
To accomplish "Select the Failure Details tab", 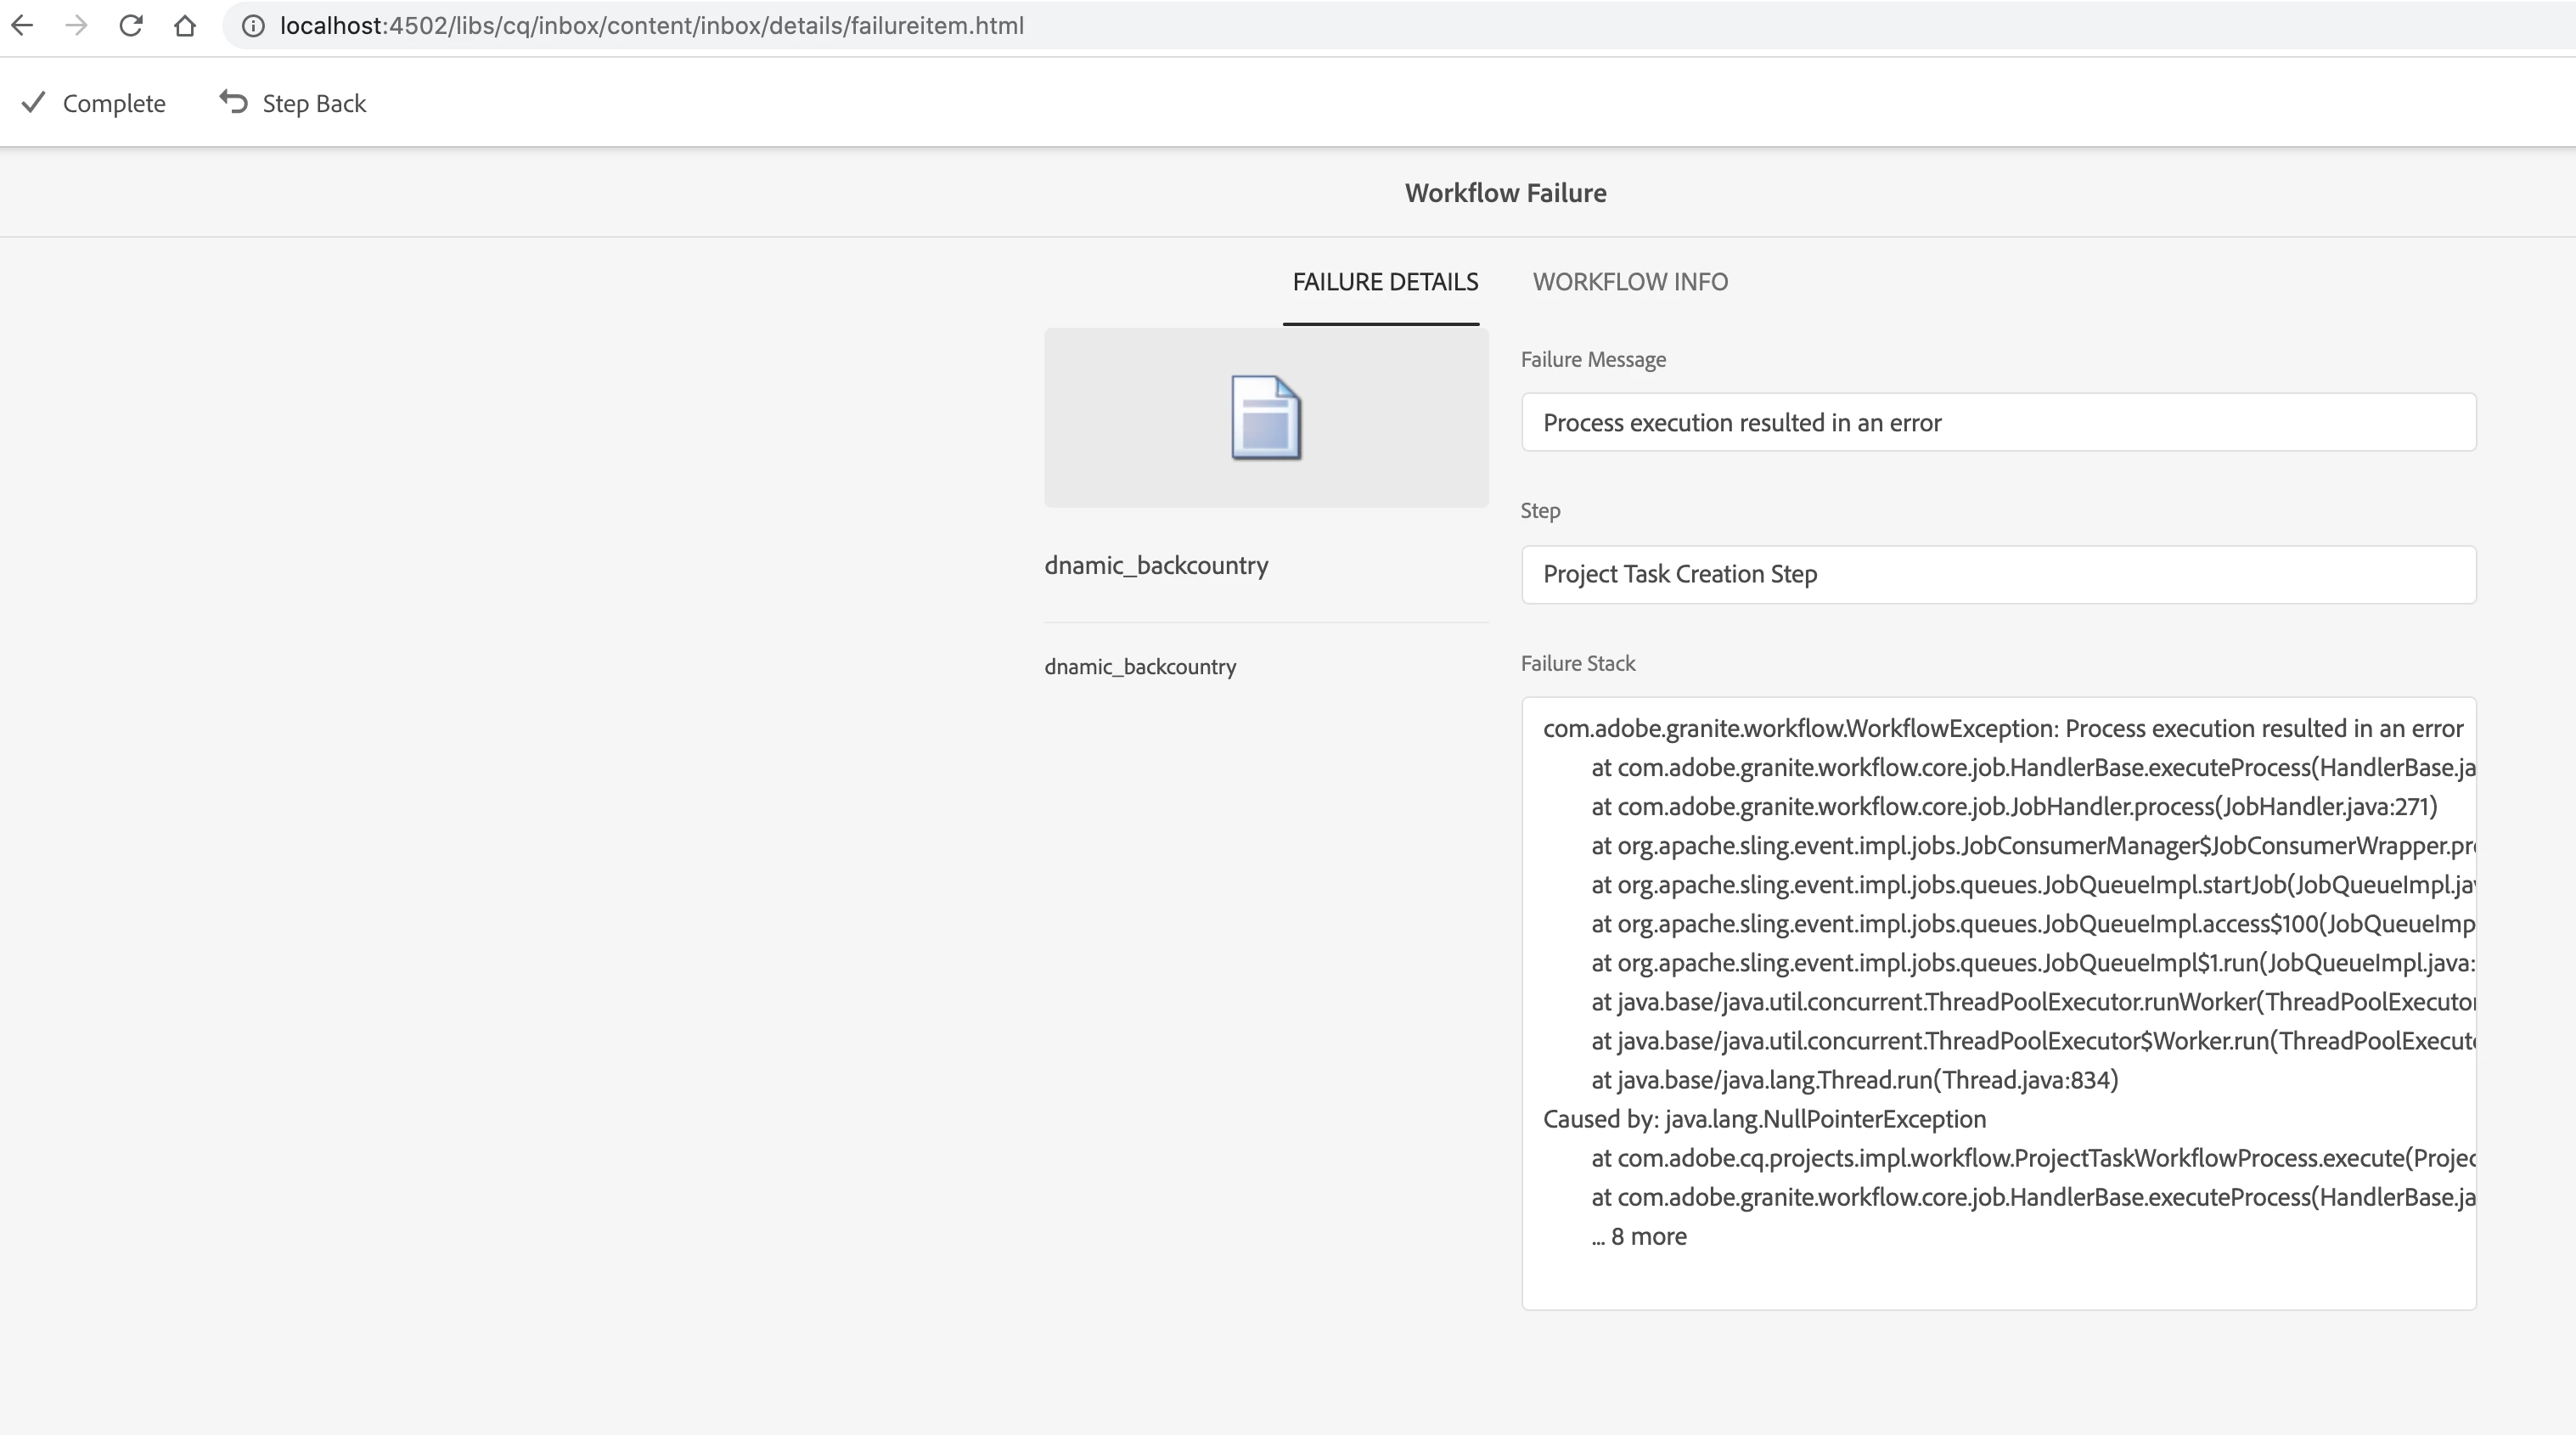I will pos(1385,282).
